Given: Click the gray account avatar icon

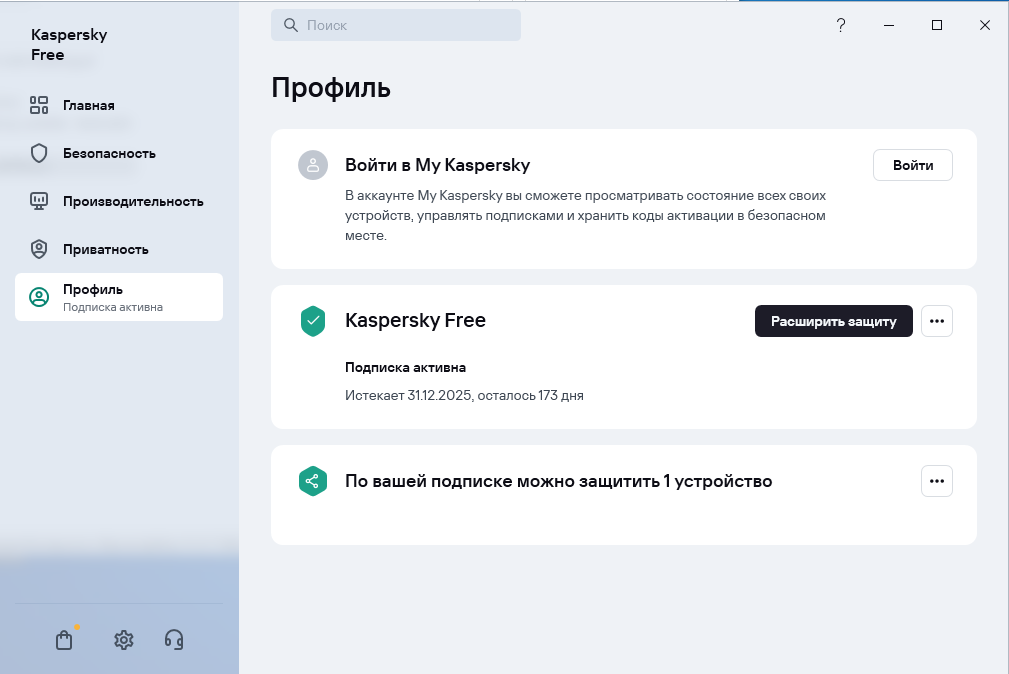Looking at the screenshot, I should 313,165.
